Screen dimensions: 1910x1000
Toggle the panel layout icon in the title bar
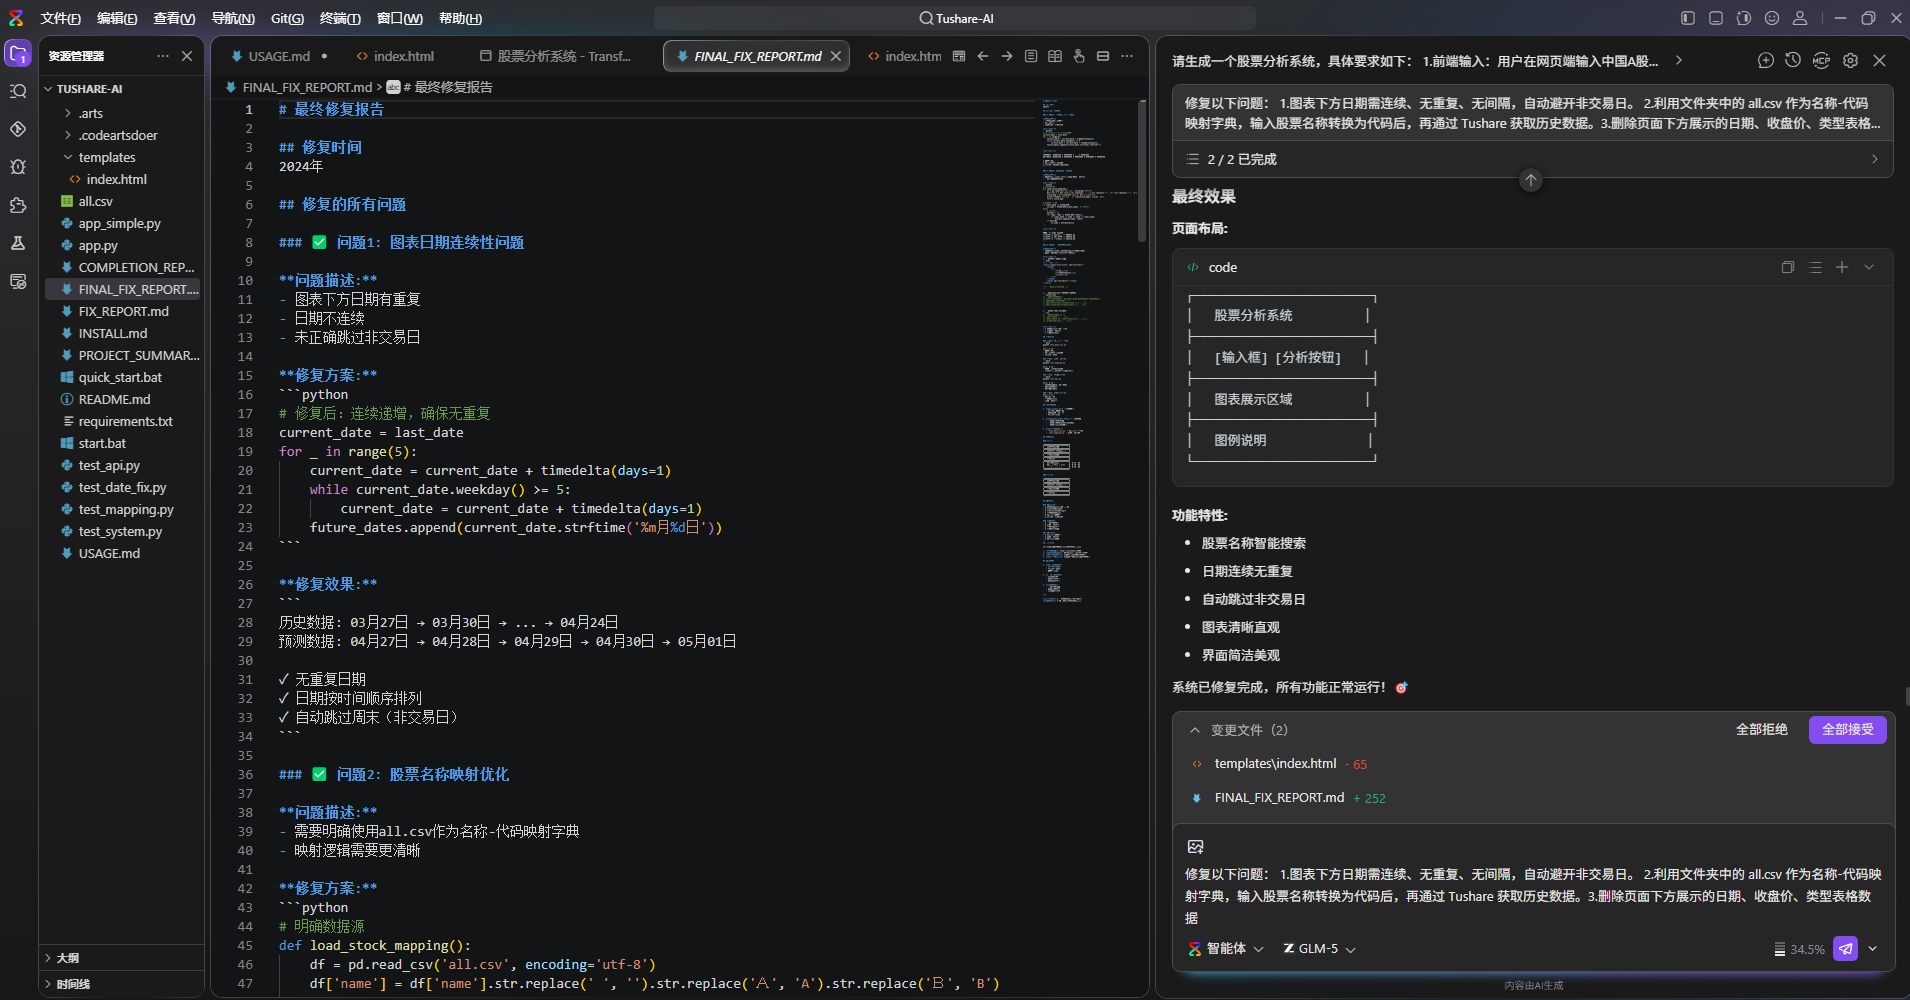click(1716, 18)
